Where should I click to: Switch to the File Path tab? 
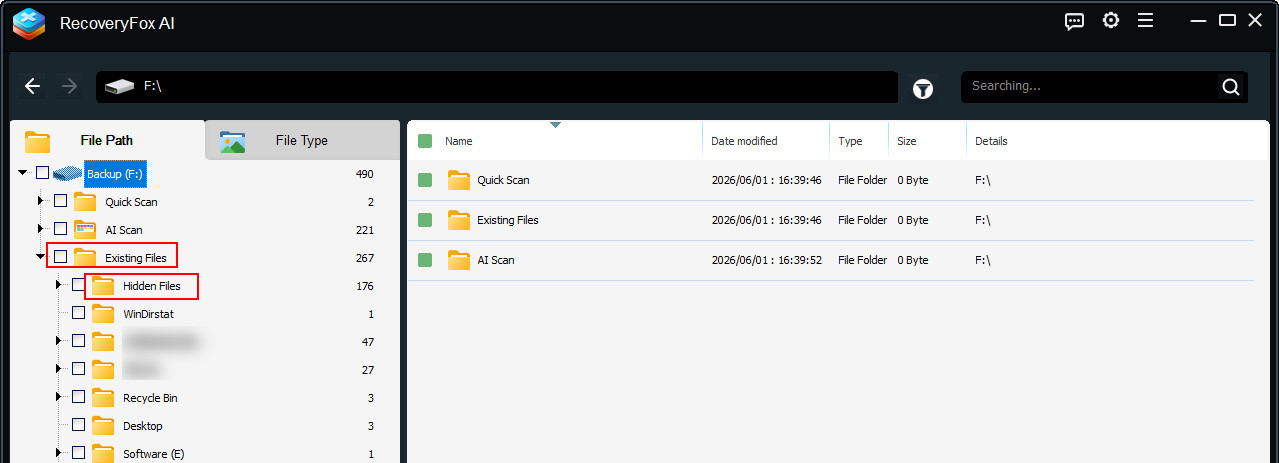[106, 140]
